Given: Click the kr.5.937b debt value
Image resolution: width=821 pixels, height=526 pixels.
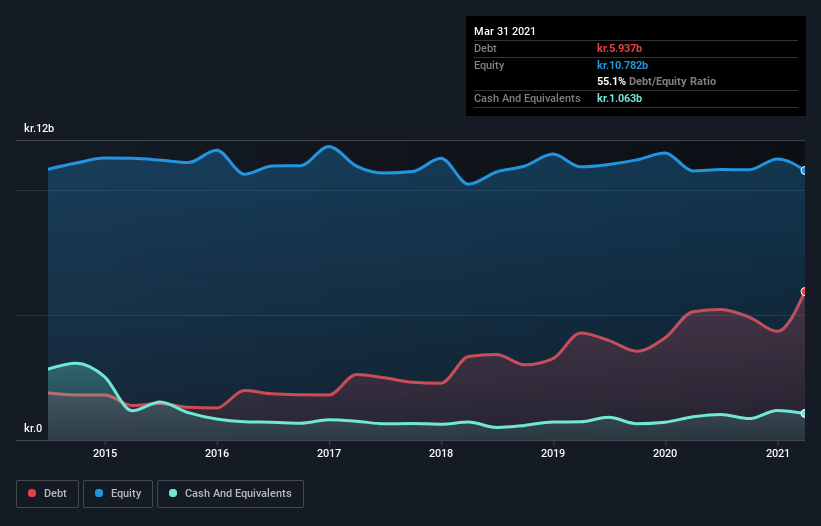Looking at the screenshot, I should point(619,48).
